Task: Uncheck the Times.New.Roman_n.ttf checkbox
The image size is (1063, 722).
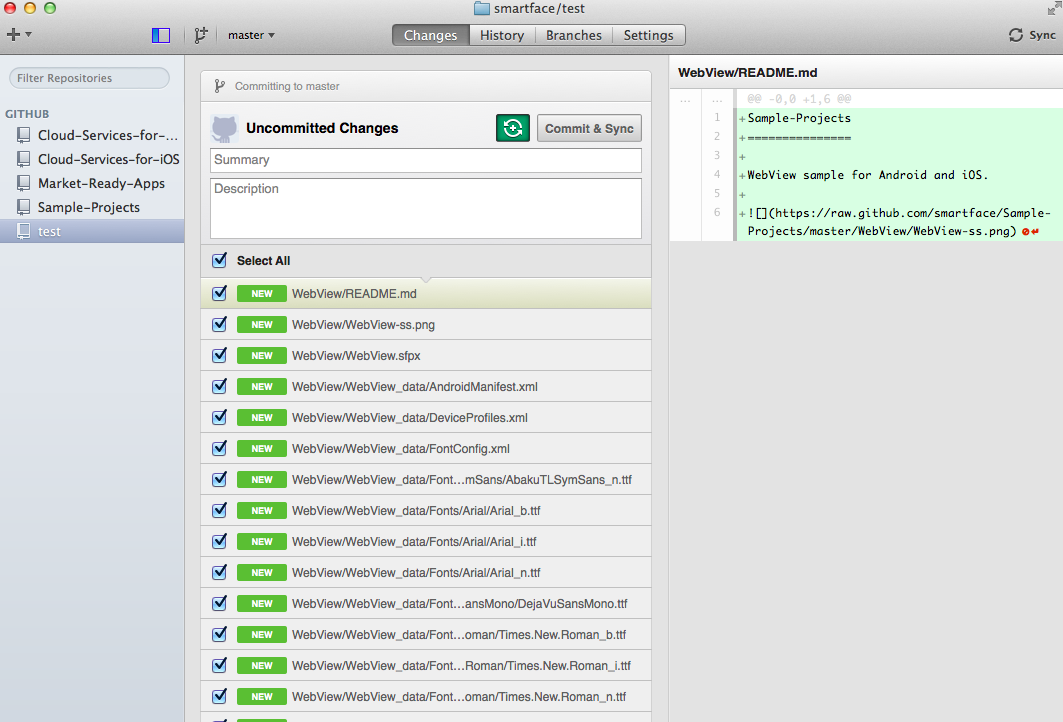Action: 219,696
